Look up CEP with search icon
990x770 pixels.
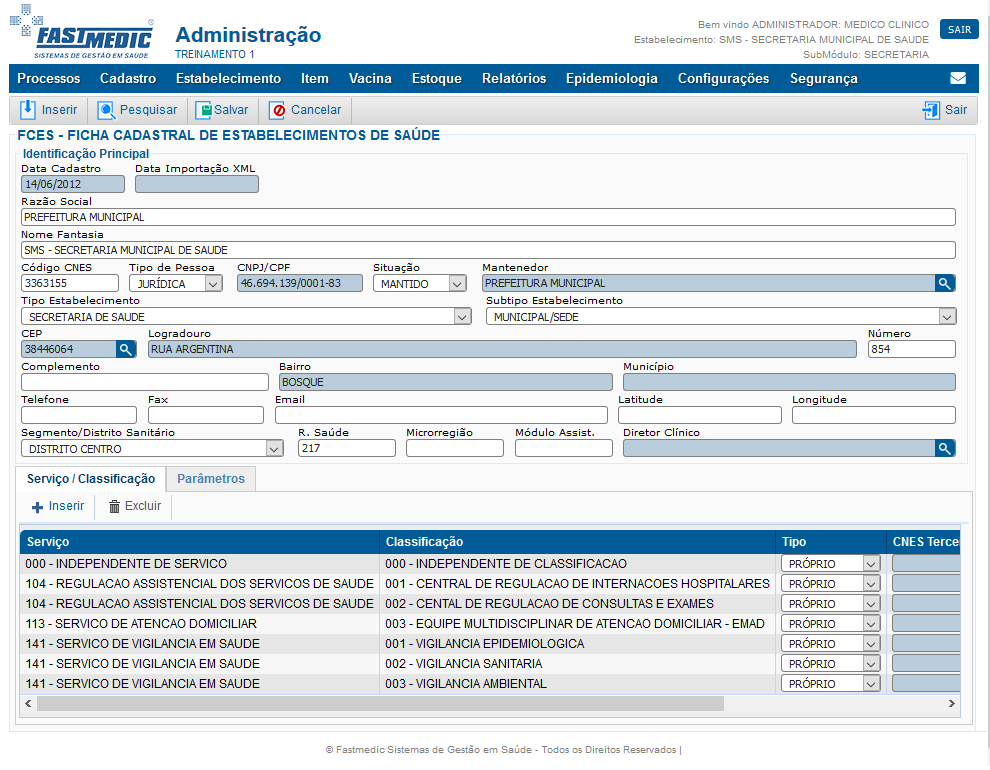(126, 349)
